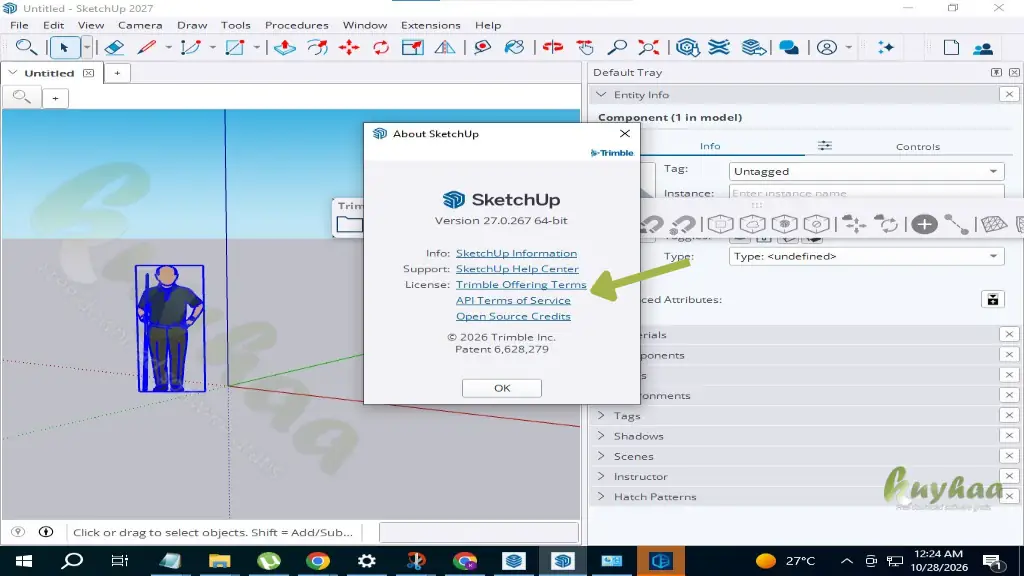Select the Arc drawing tool
This screenshot has width=1024, height=576.
(x=190, y=47)
